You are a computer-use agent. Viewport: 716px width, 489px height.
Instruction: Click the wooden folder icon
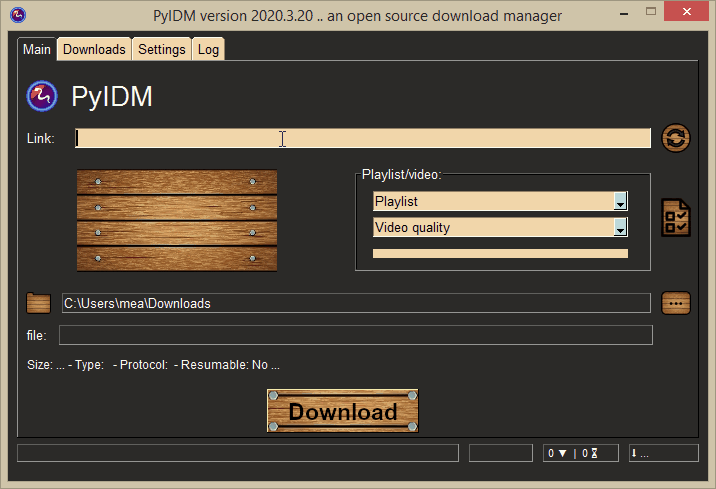tap(38, 303)
